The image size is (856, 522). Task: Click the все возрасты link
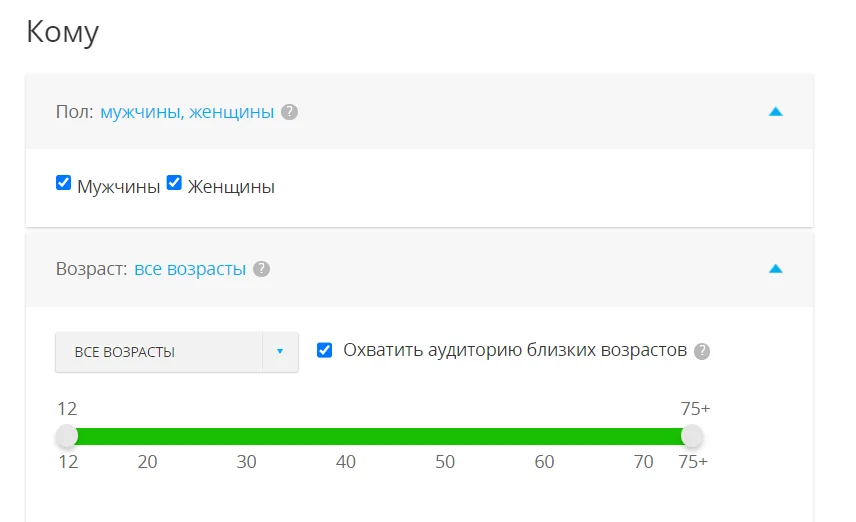click(x=190, y=269)
